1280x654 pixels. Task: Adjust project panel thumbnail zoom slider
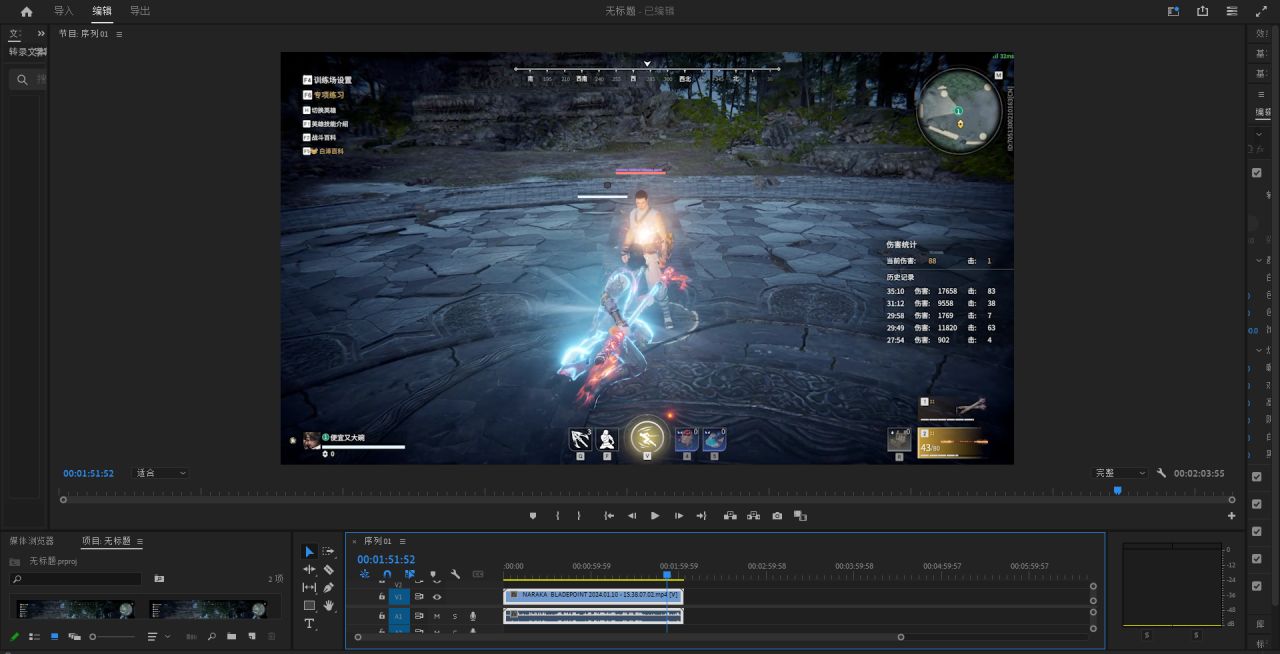[x=93, y=637]
